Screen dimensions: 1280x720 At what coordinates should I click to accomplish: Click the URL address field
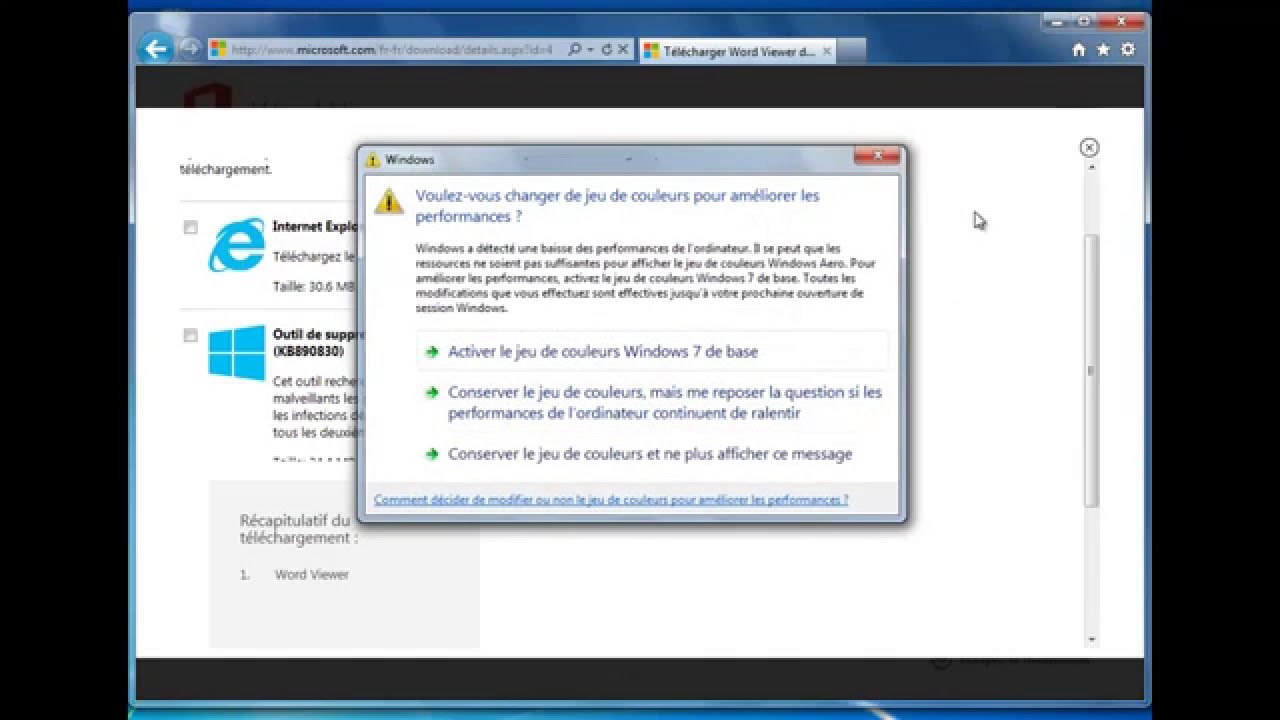[393, 49]
